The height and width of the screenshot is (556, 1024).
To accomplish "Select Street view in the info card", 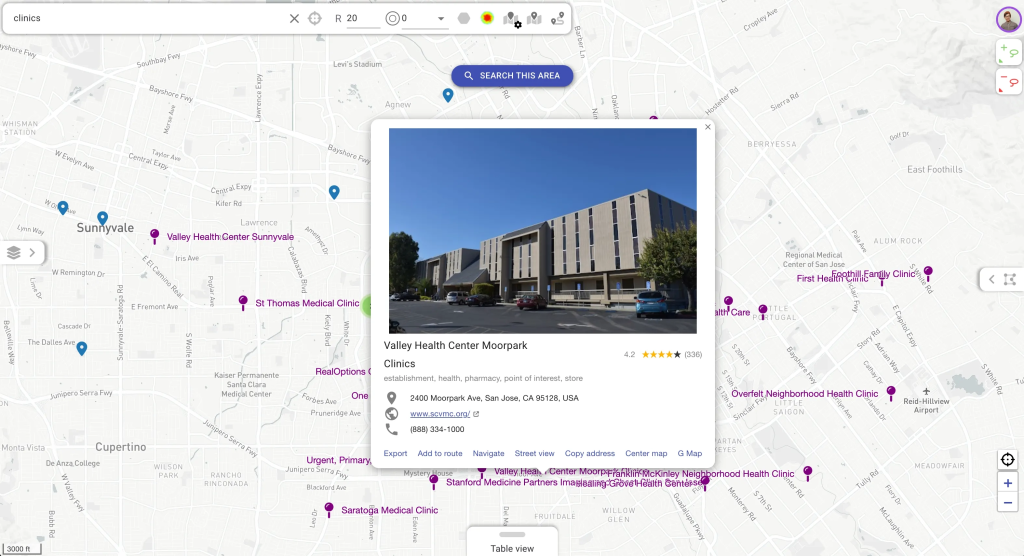I will [534, 454].
